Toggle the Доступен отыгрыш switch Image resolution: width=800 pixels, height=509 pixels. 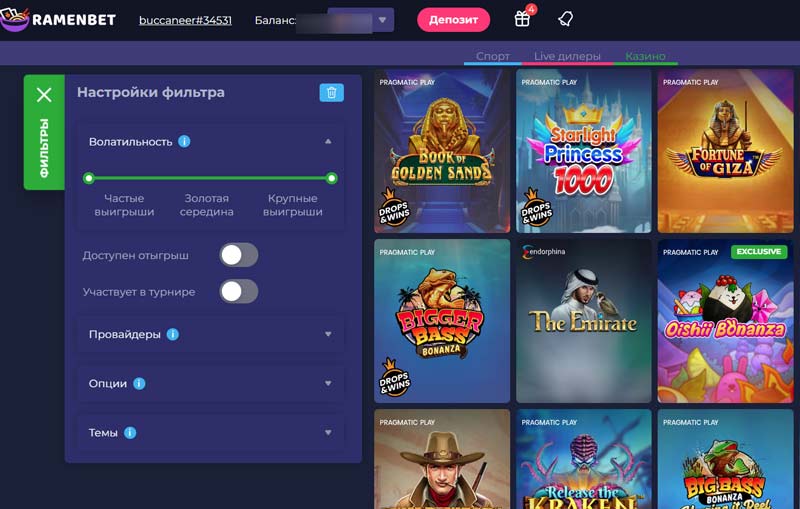click(239, 255)
